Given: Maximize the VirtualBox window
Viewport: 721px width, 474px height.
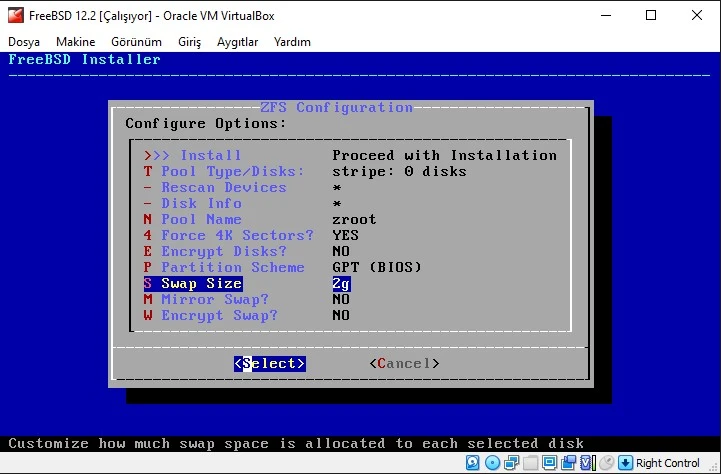Looking at the screenshot, I should 651,15.
